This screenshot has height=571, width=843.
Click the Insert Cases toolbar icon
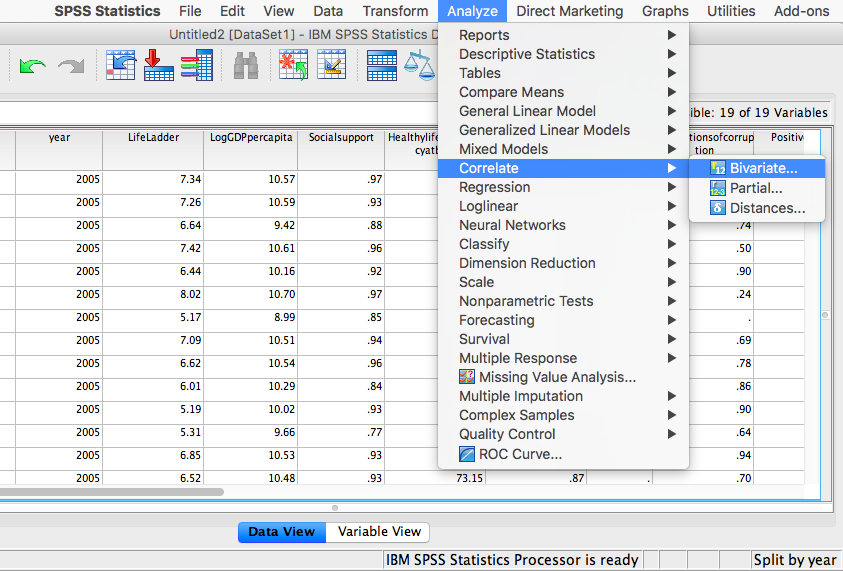coord(294,65)
